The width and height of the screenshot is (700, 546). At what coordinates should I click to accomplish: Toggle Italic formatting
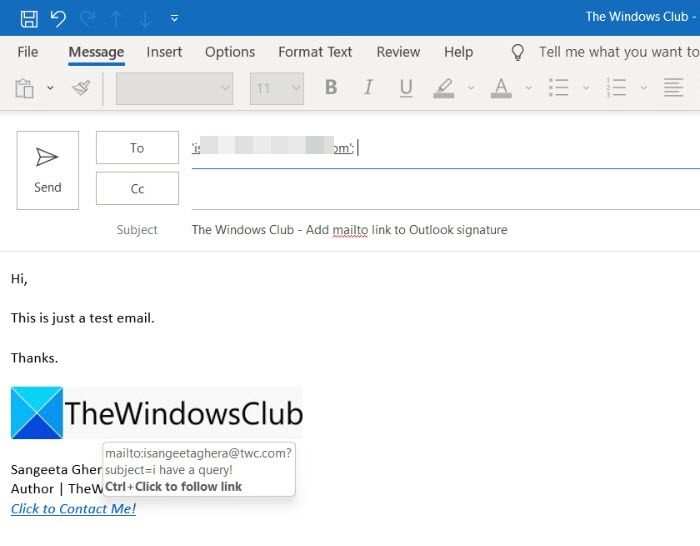[x=368, y=88]
